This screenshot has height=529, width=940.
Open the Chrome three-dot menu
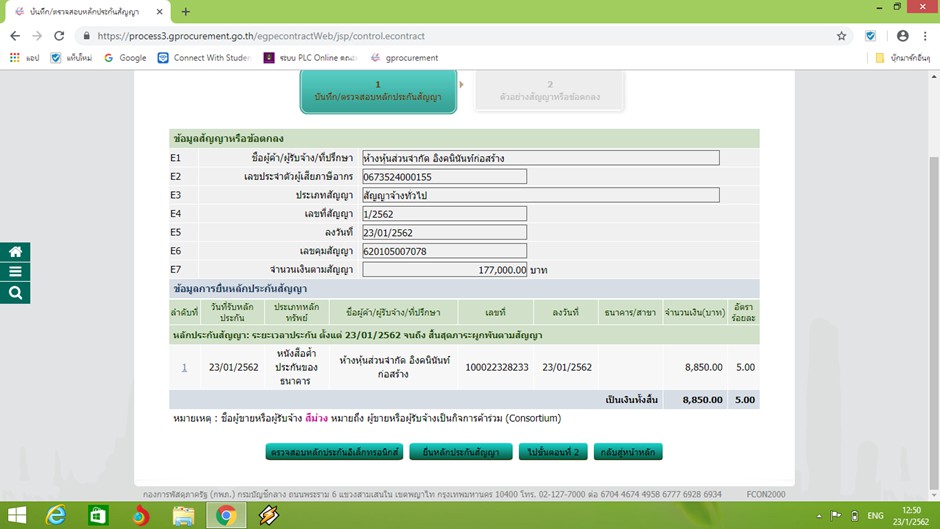925,36
